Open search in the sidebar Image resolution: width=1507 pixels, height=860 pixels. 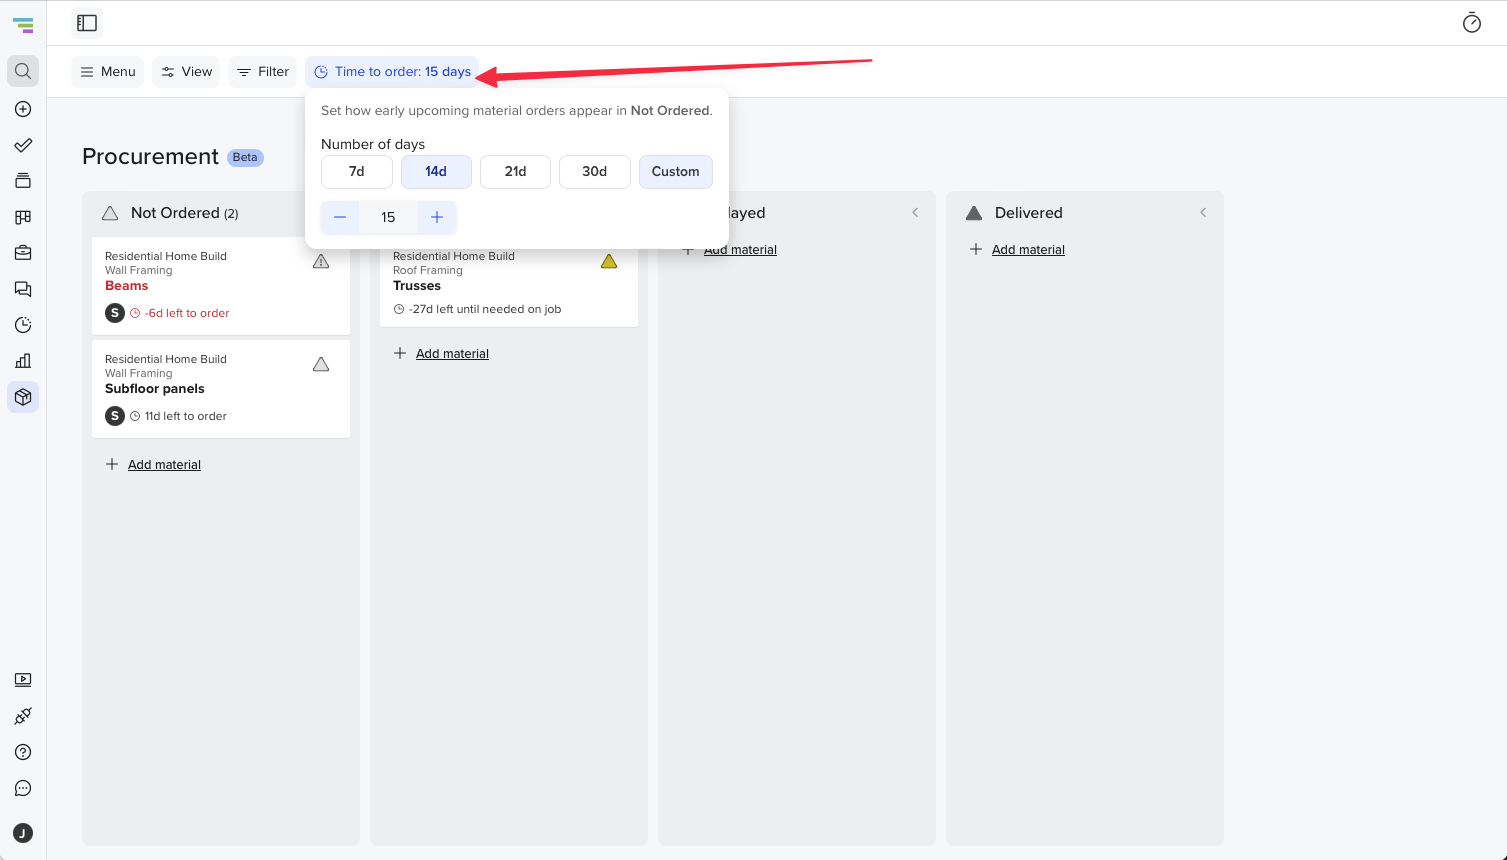click(x=23, y=71)
